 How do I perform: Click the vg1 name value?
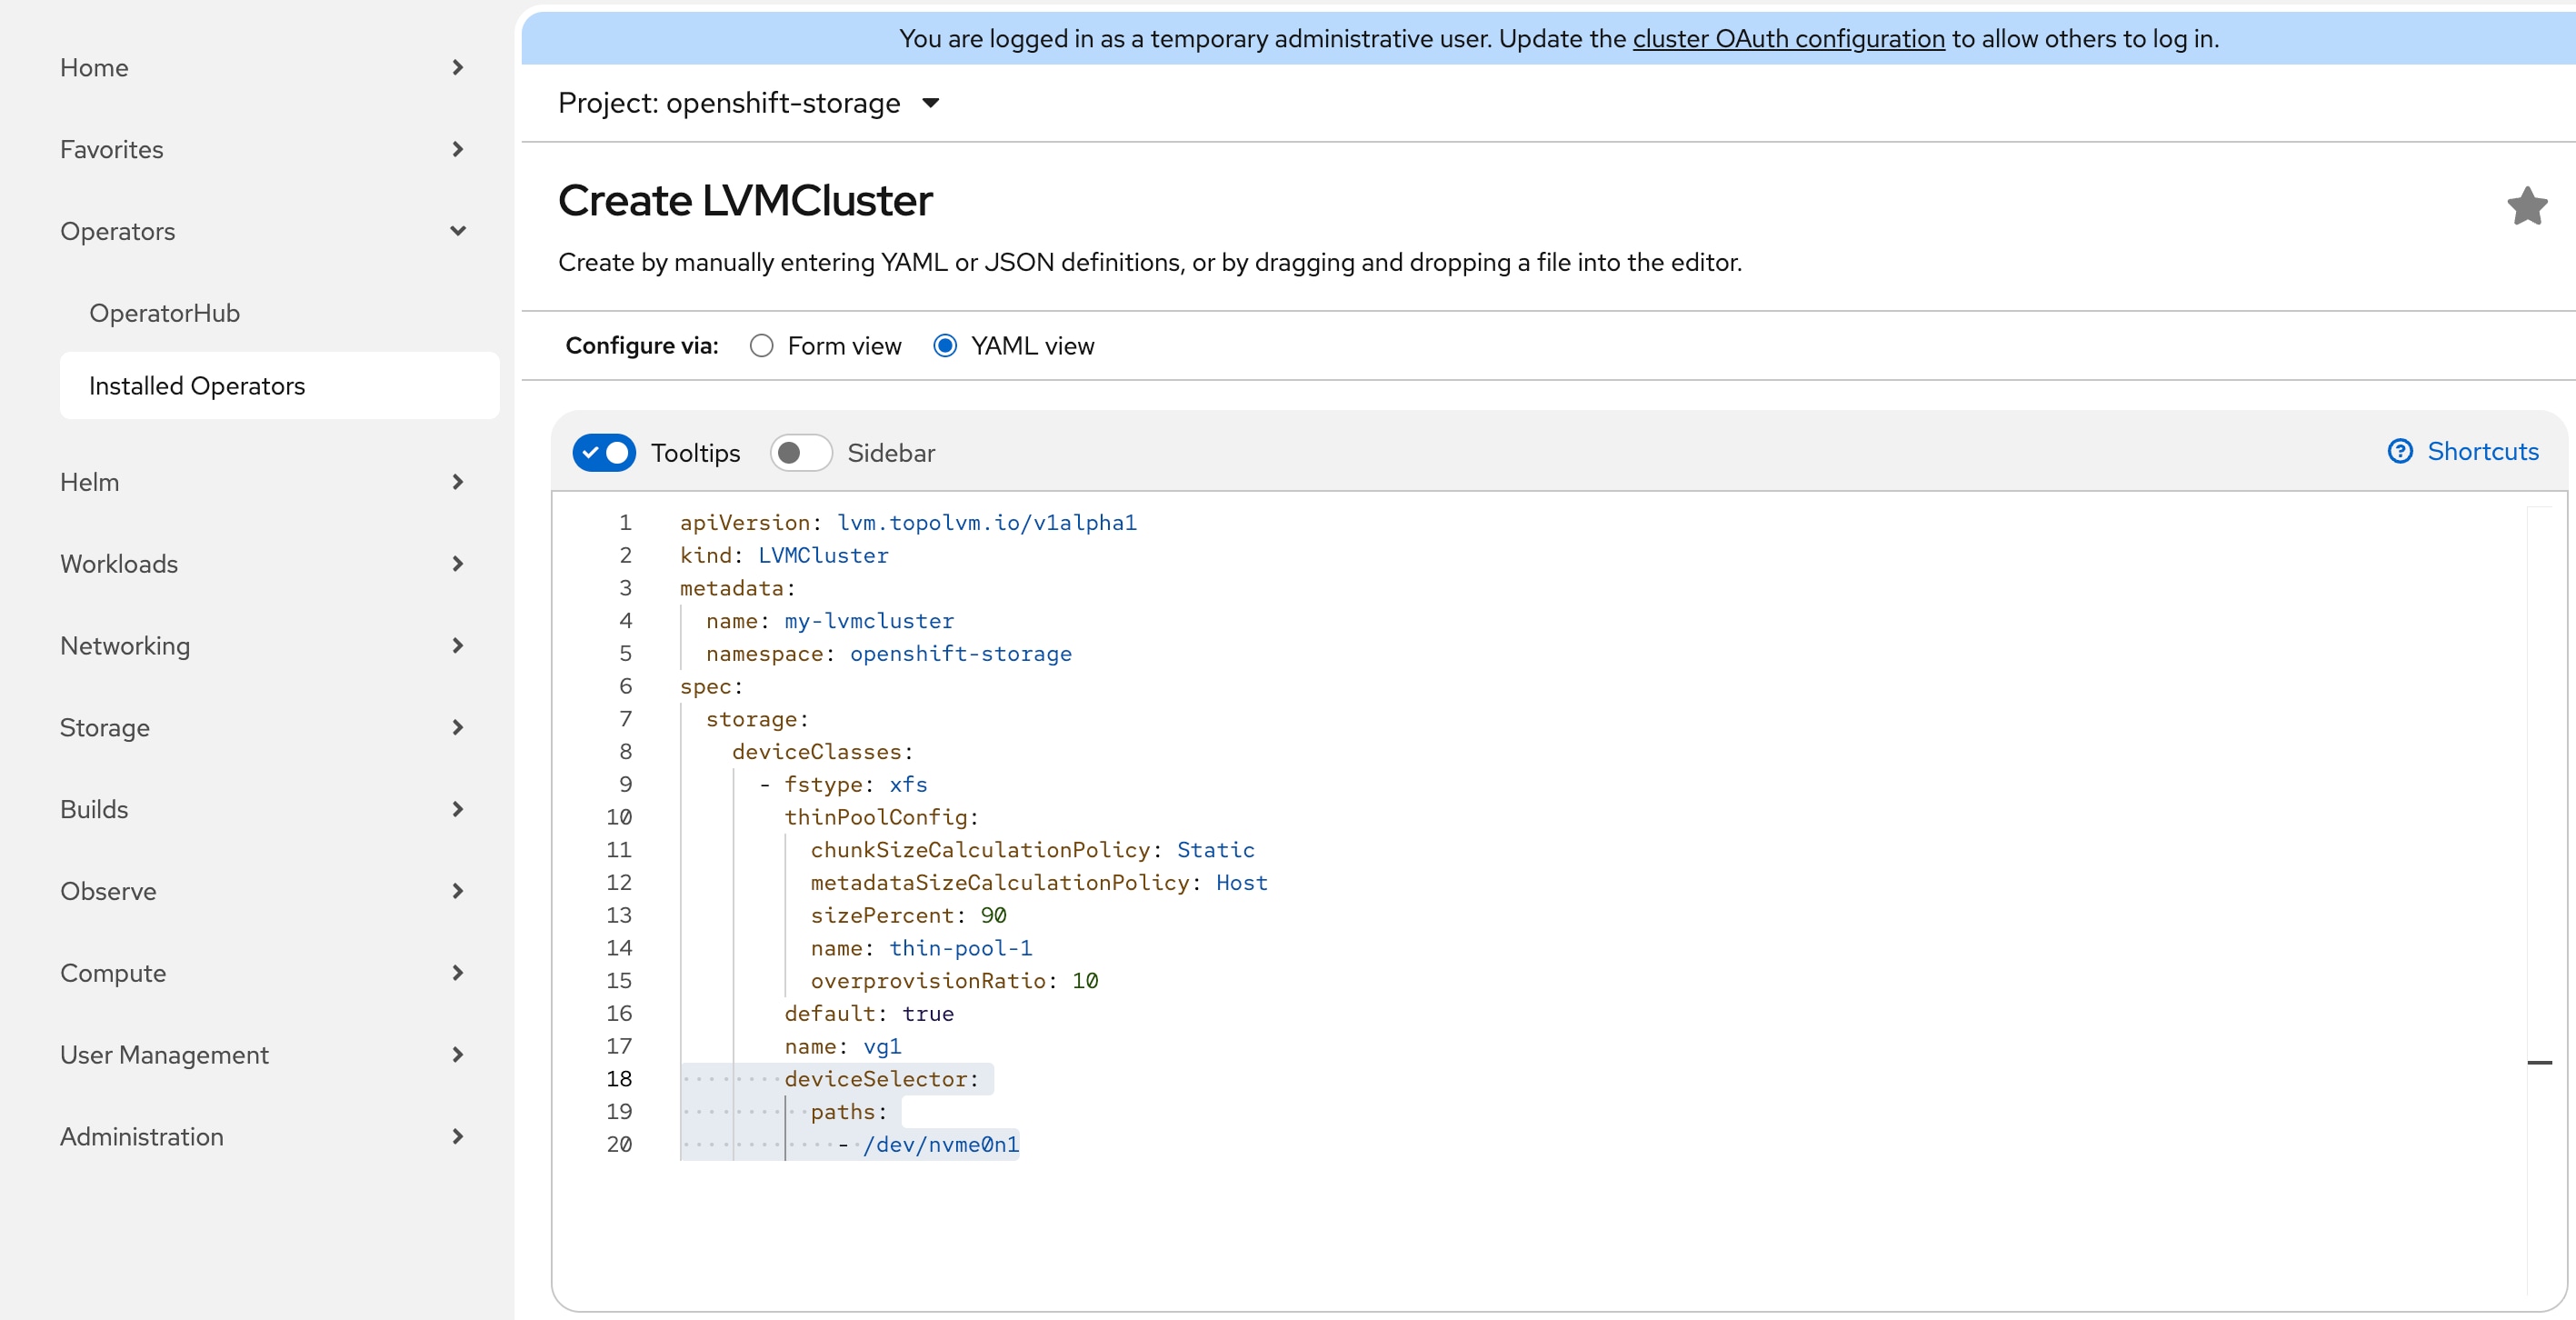882,1047
